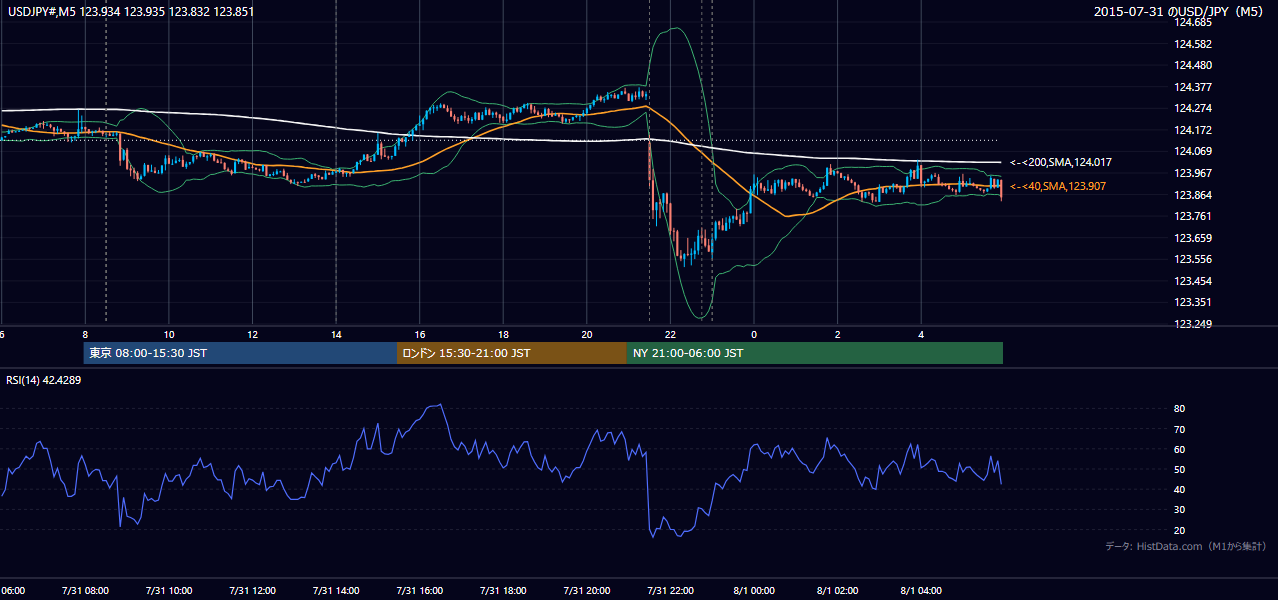
Task: Click price axis label 124.480
Action: click(1194, 66)
